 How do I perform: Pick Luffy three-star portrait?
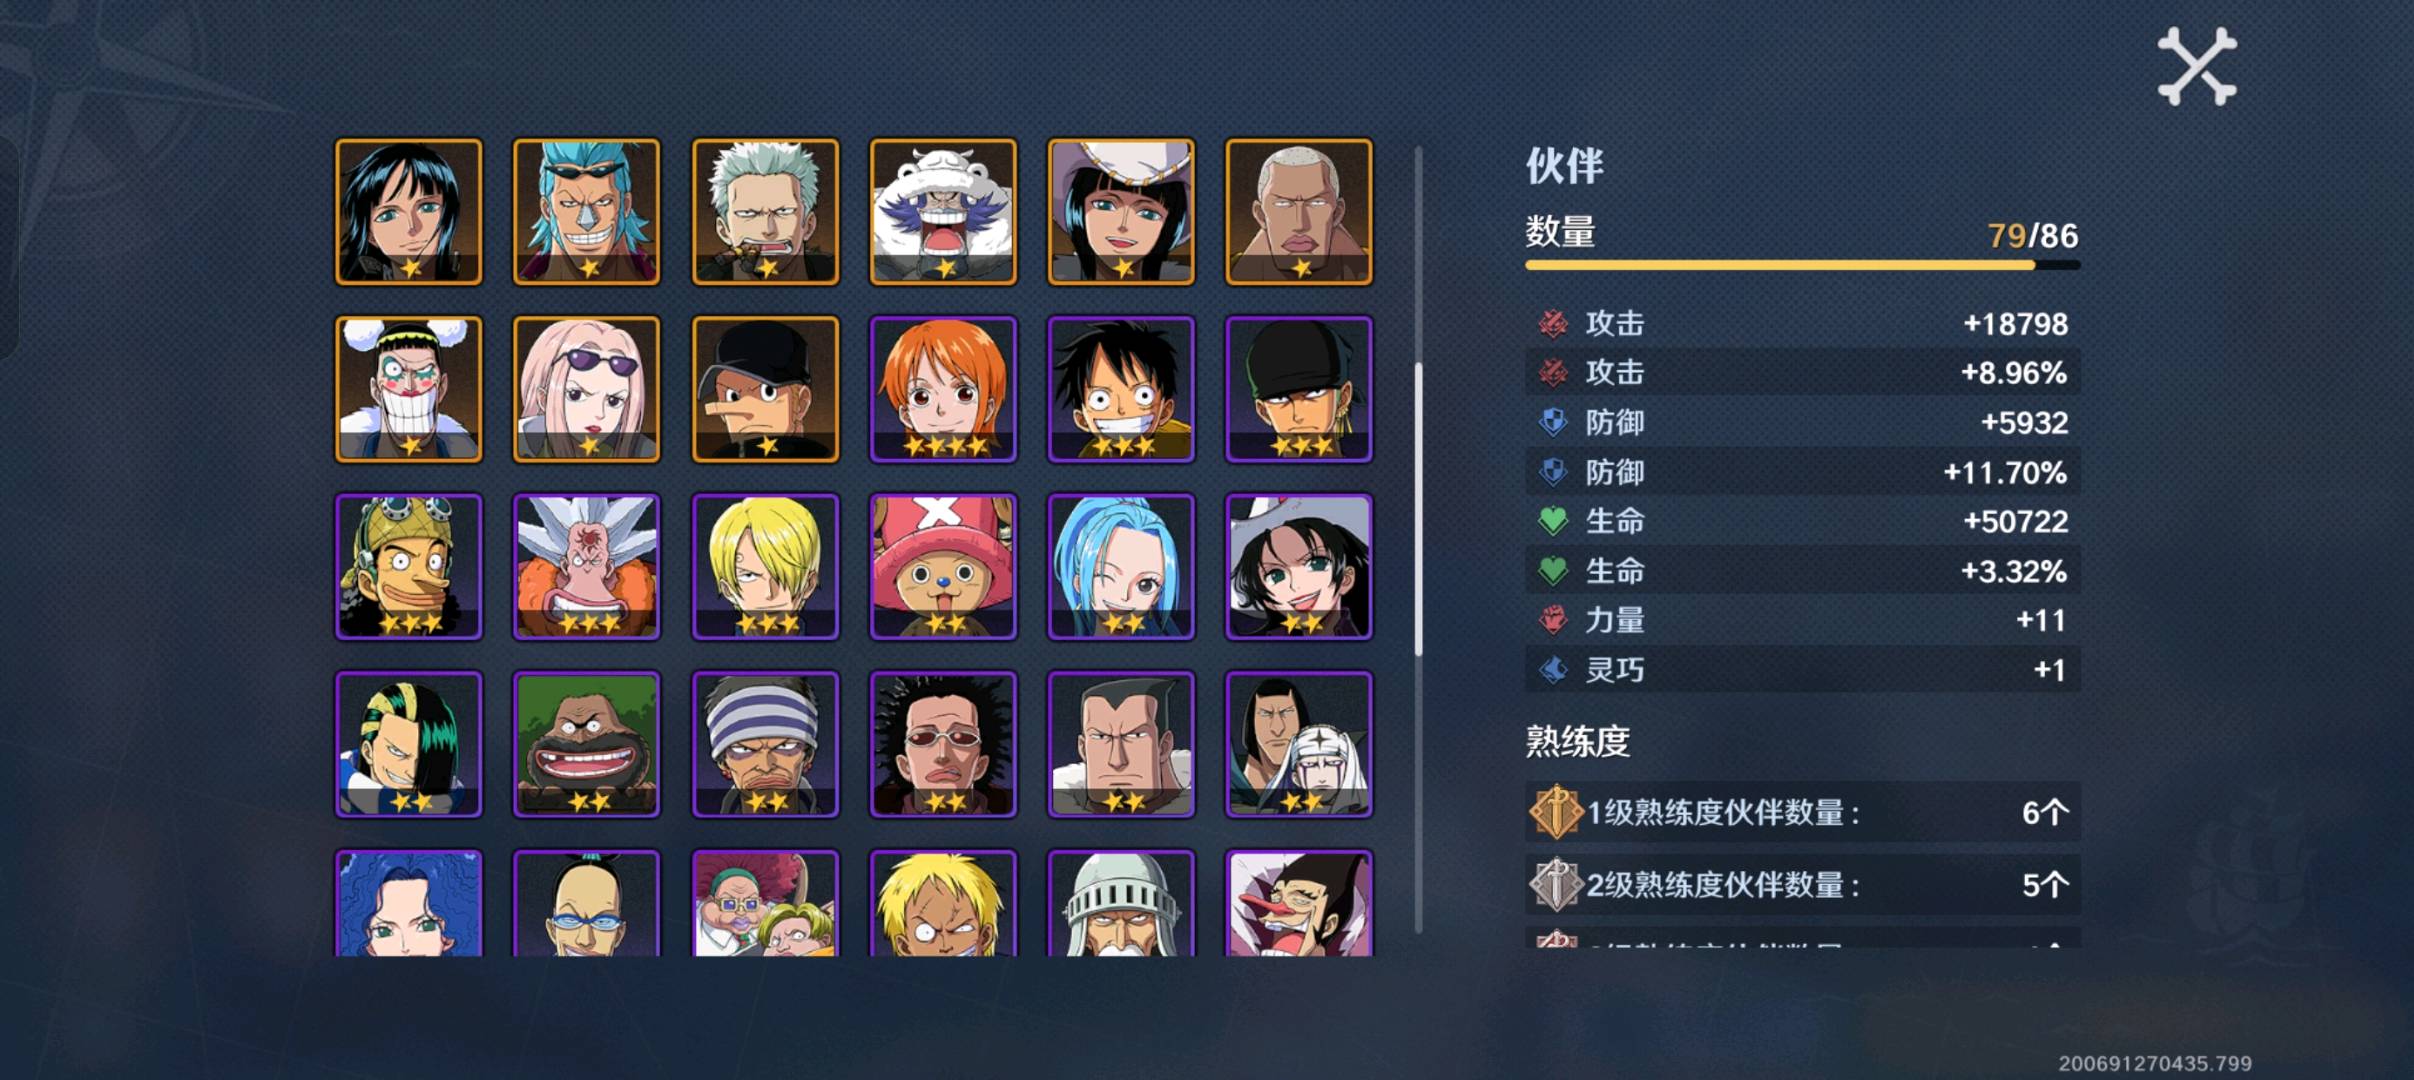click(x=1121, y=389)
